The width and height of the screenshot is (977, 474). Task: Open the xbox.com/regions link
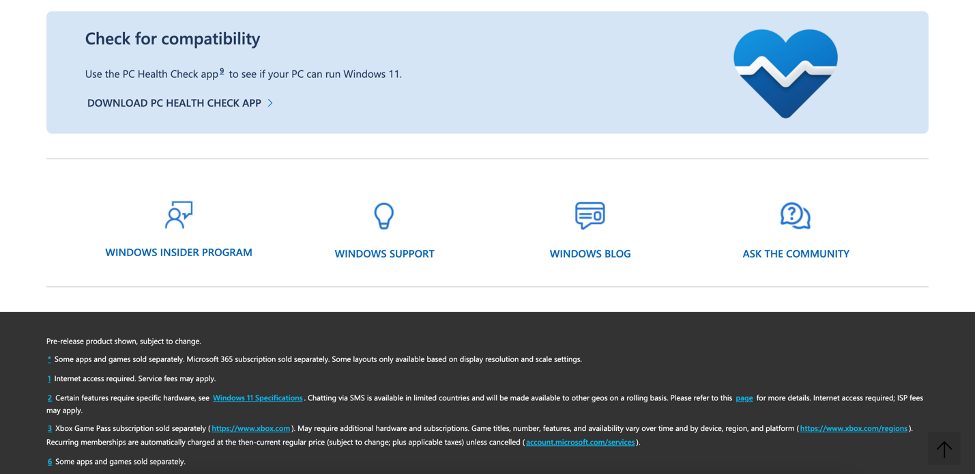[x=853, y=428]
